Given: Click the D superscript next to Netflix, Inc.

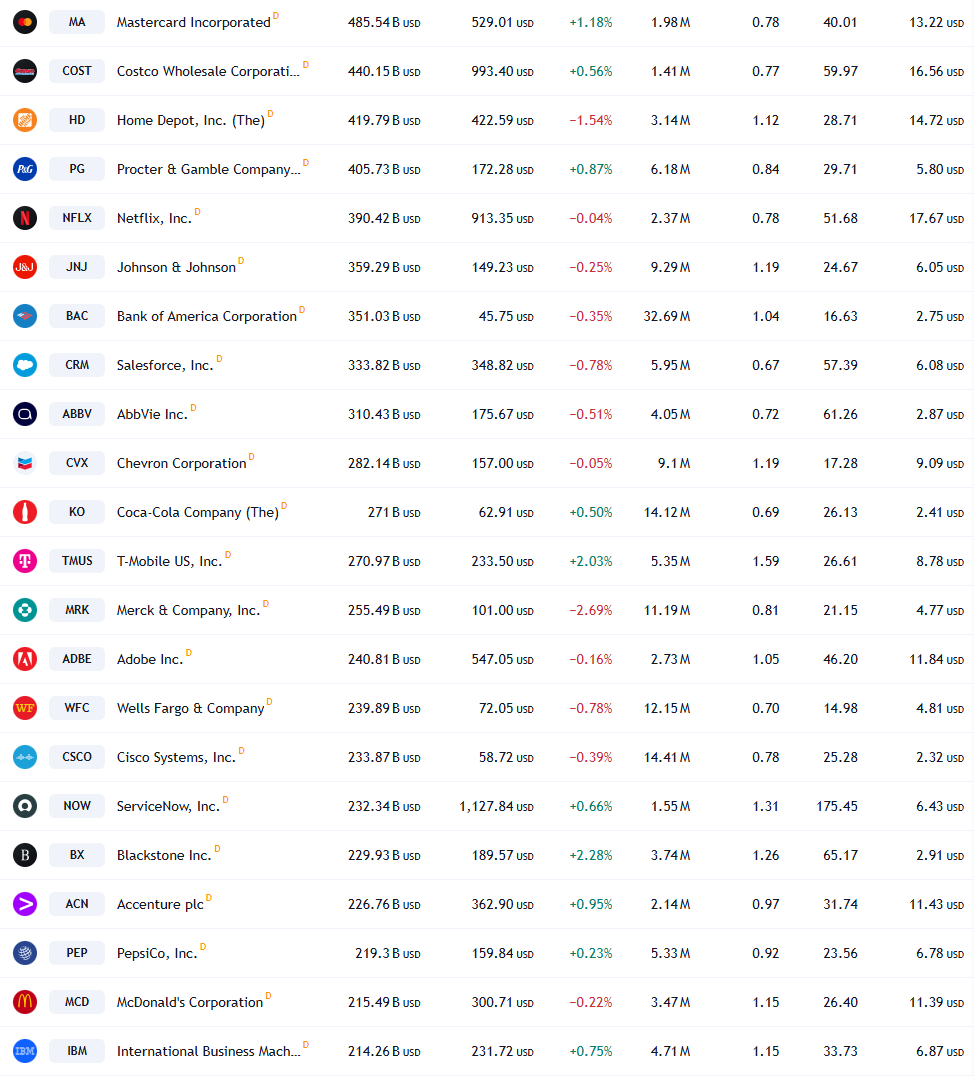Looking at the screenshot, I should [198, 211].
